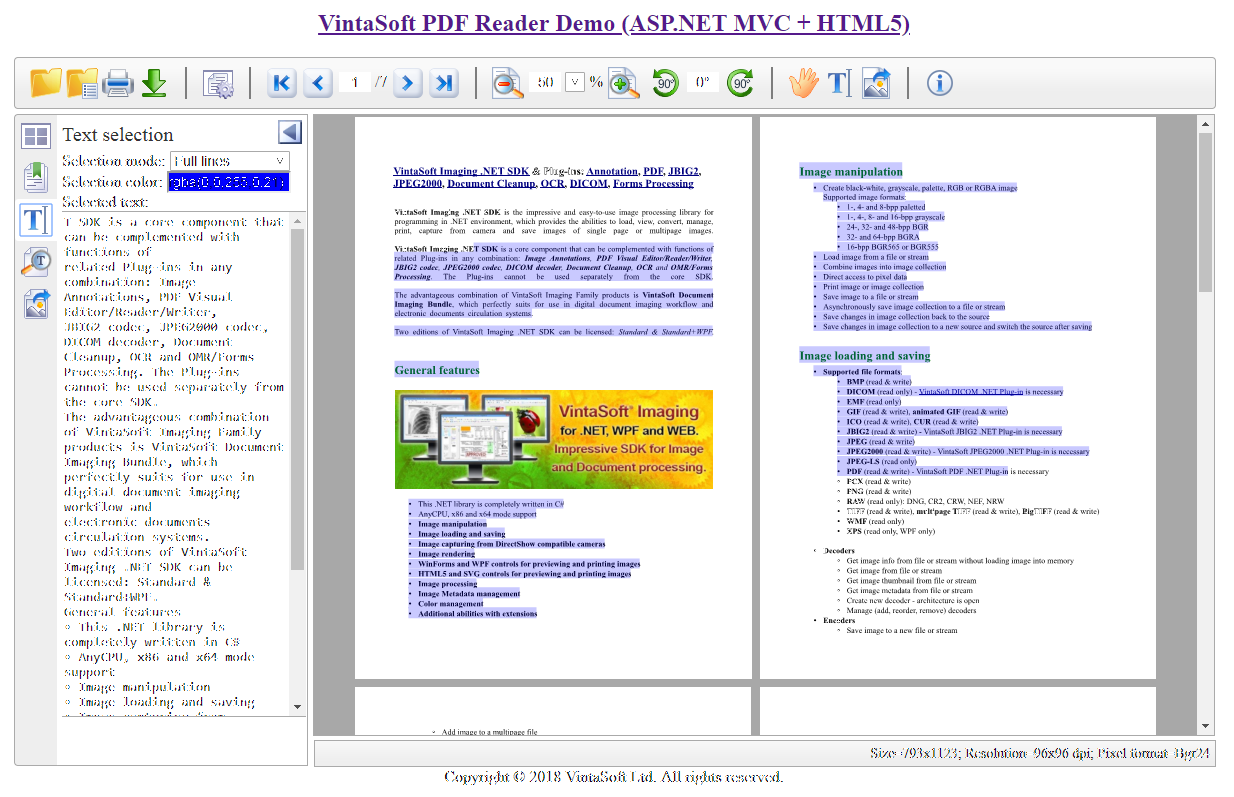Click inside the Selected text box

click(175, 463)
